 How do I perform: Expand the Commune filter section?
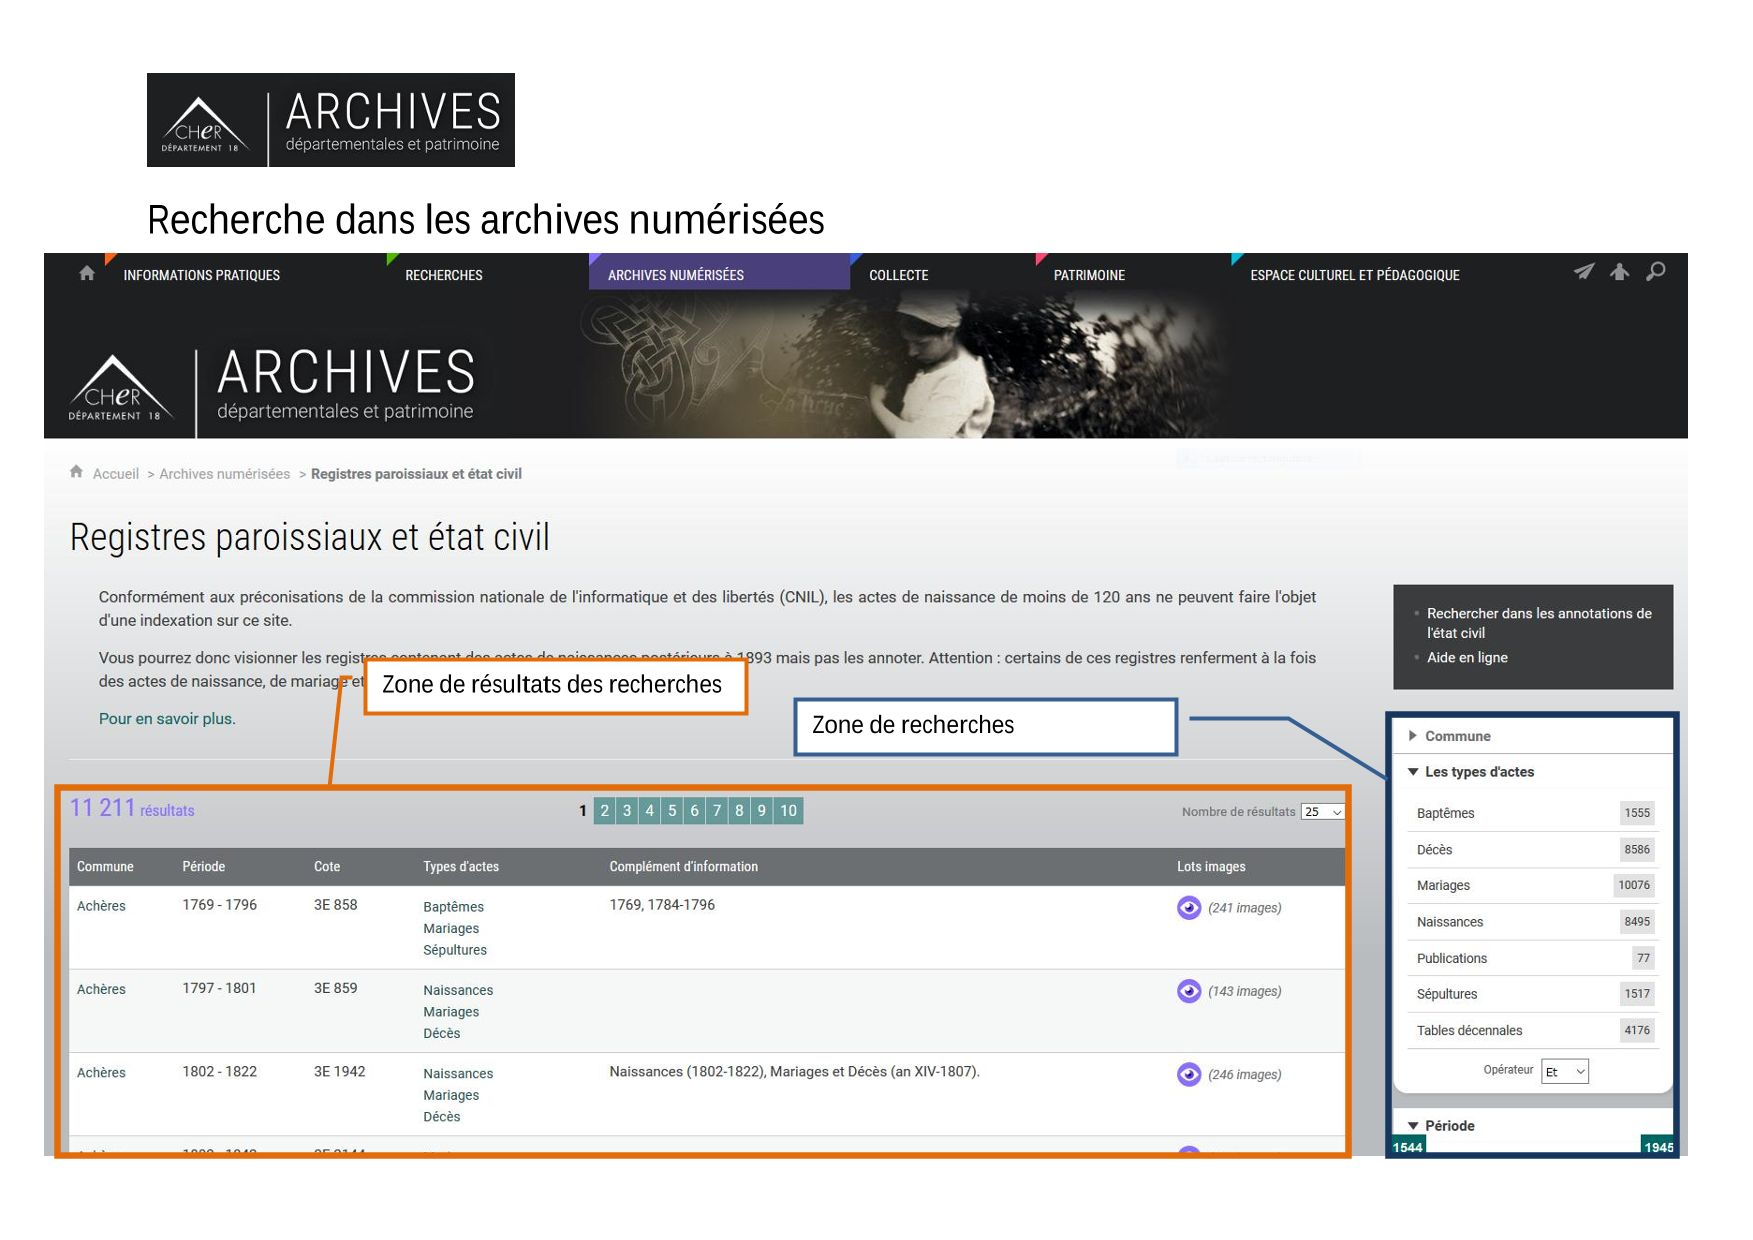(1456, 736)
